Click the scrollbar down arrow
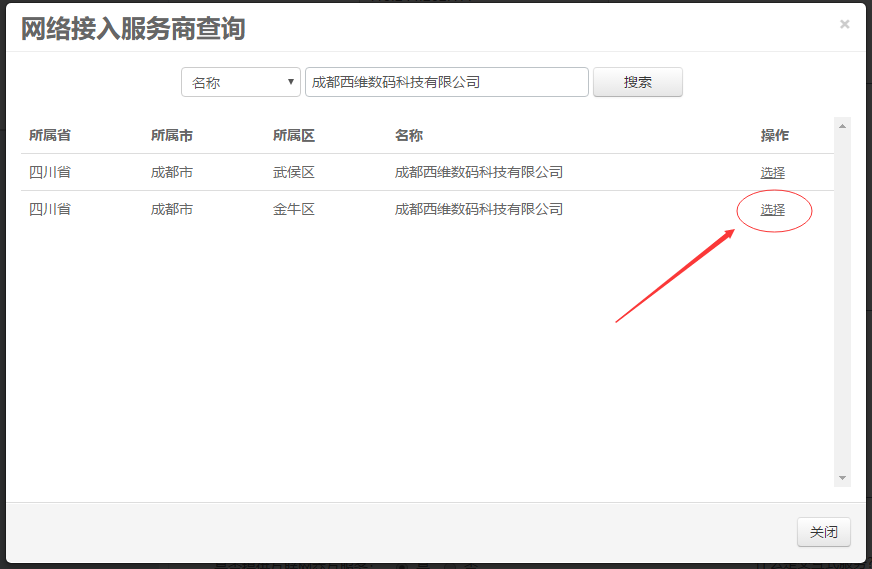Image resolution: width=872 pixels, height=569 pixels. pyautogui.click(x=842, y=478)
